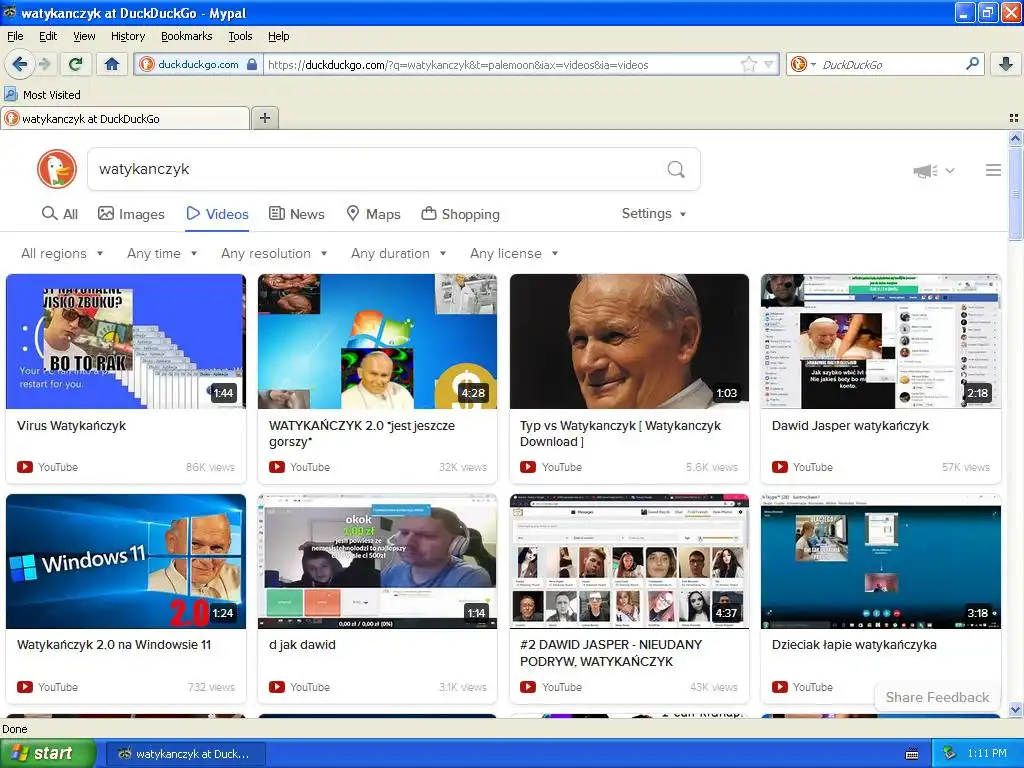
Task: Click the search magnifier in DuckDuckGo field
Action: (x=676, y=170)
